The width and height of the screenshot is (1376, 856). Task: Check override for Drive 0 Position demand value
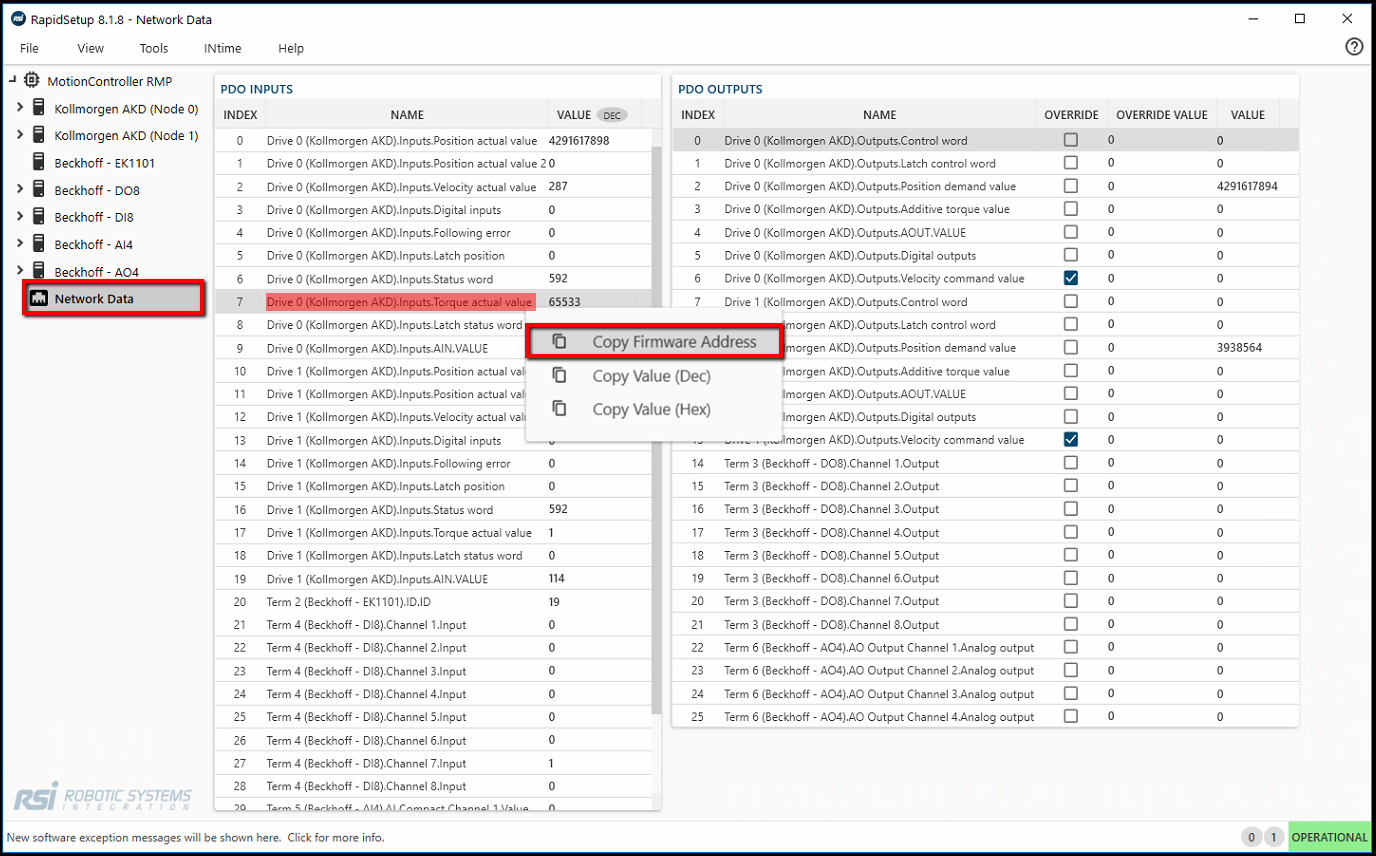(x=1071, y=186)
